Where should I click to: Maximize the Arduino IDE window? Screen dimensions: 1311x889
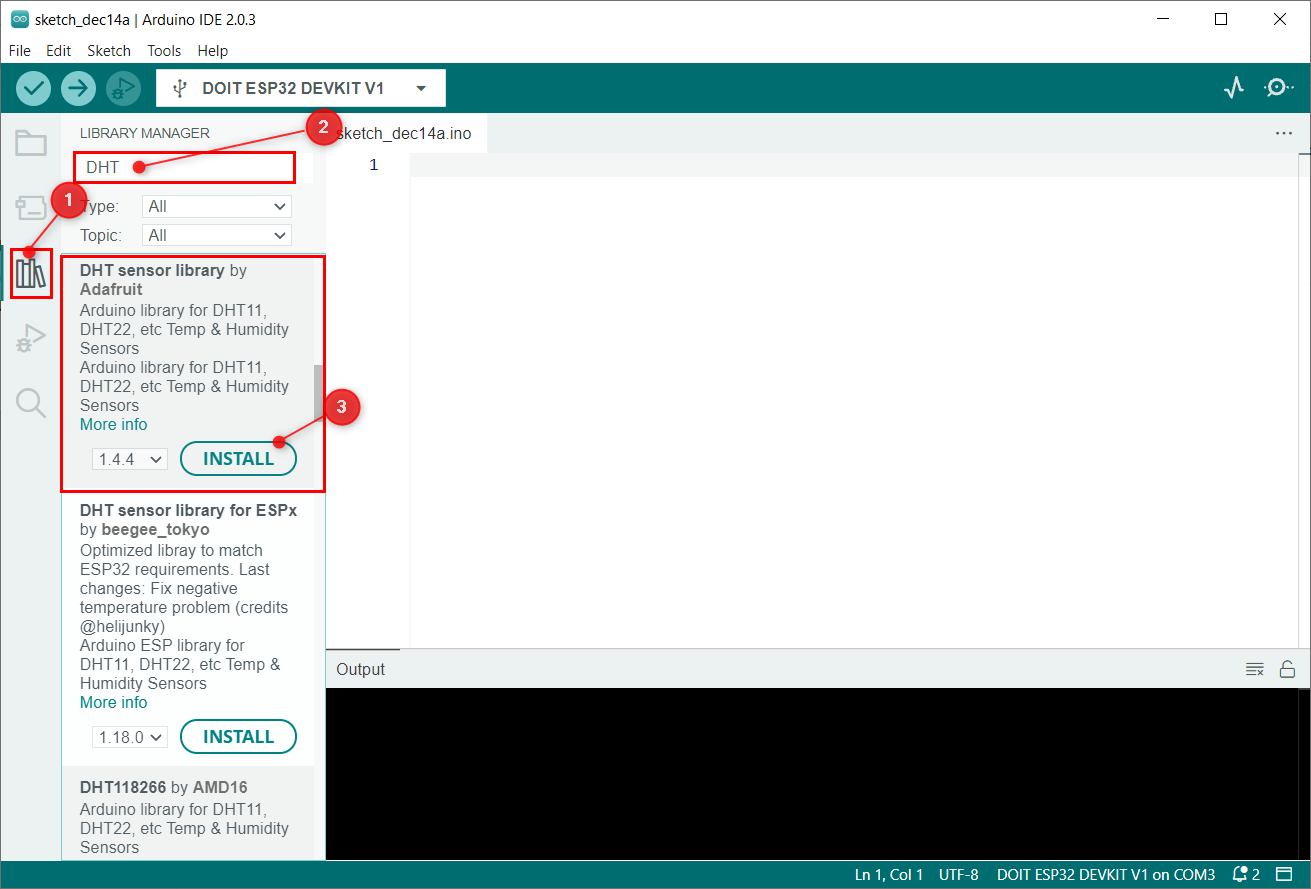click(1221, 19)
